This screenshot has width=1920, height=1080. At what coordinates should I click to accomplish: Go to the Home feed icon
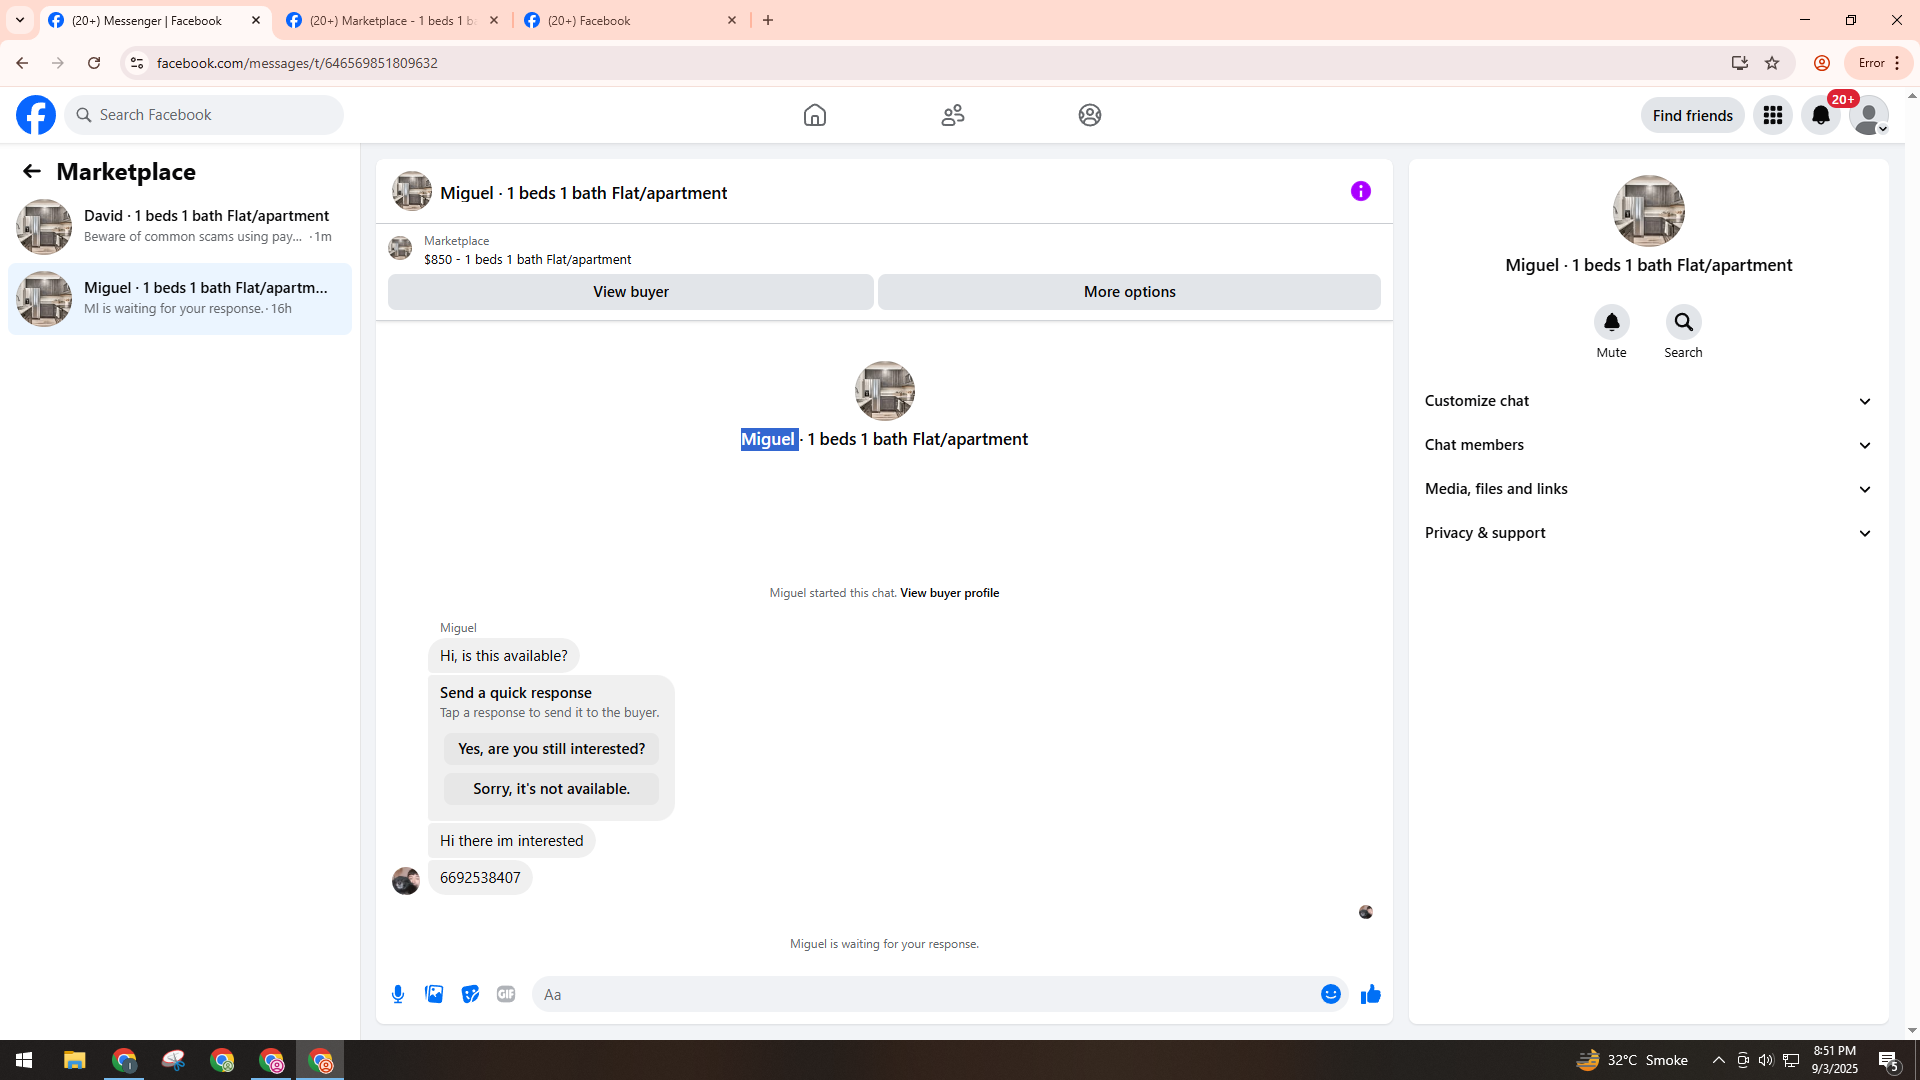[x=815, y=115]
